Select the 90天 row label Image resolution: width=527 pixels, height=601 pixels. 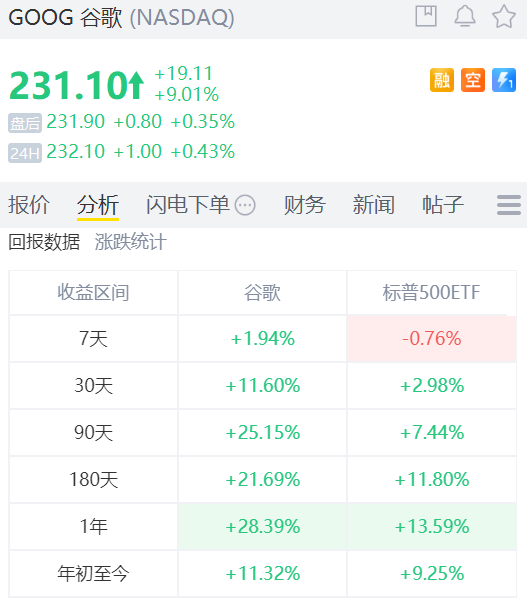point(93,433)
